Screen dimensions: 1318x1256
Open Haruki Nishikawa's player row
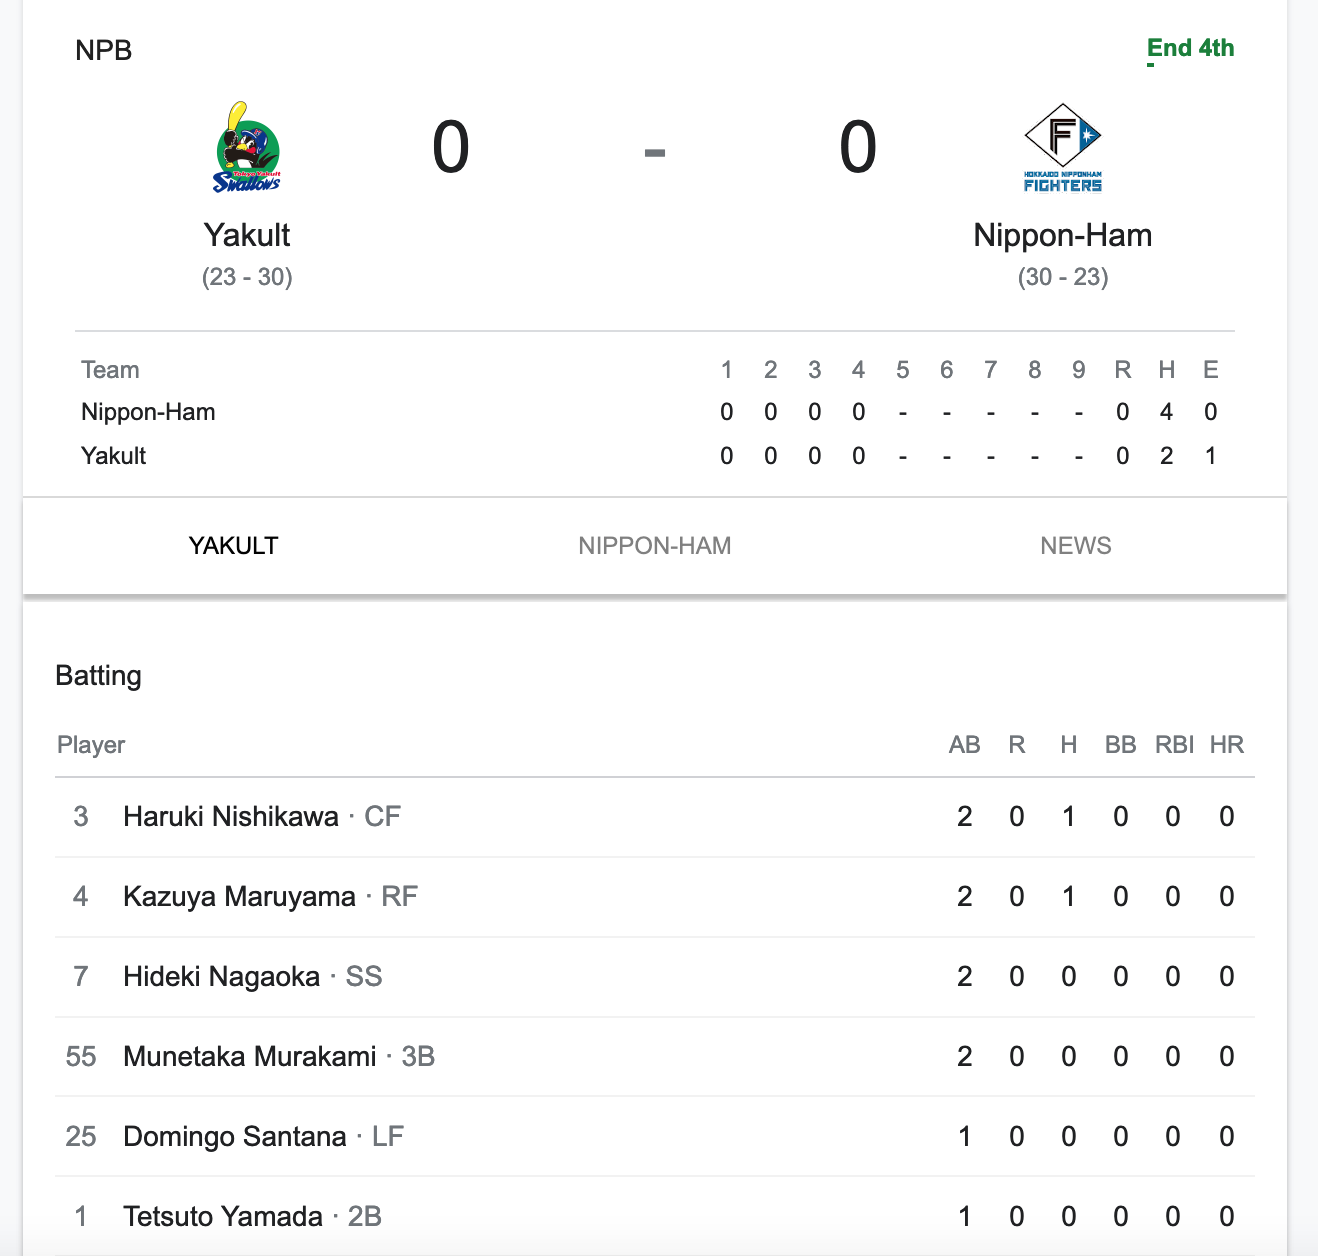[655, 817]
